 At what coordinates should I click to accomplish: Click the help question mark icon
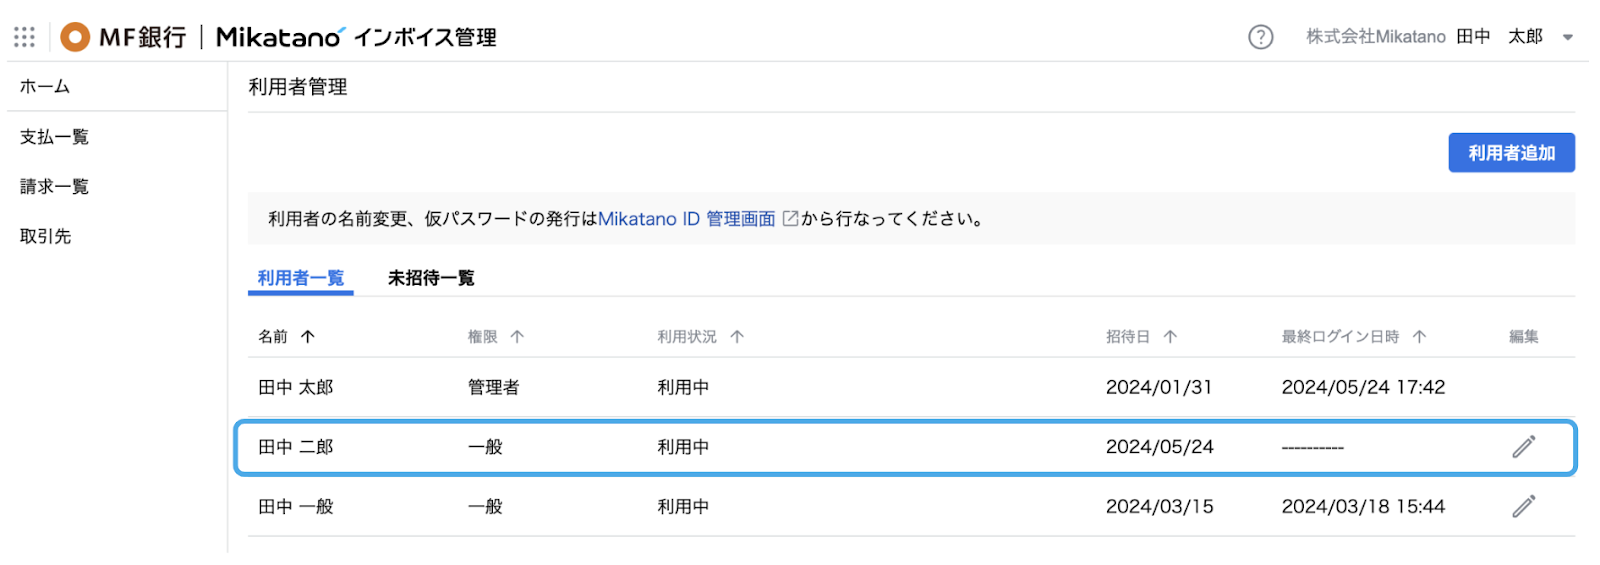tap(1260, 37)
